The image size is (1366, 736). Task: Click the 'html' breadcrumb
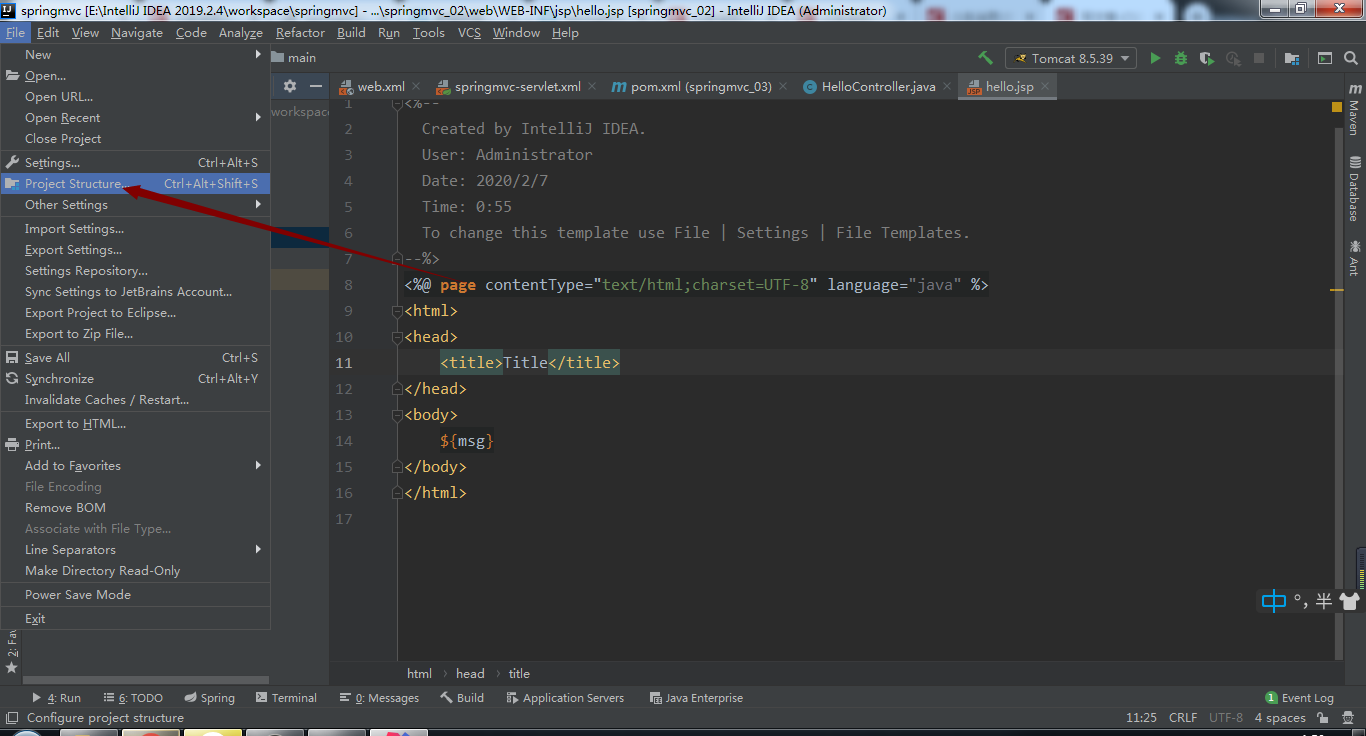419,674
